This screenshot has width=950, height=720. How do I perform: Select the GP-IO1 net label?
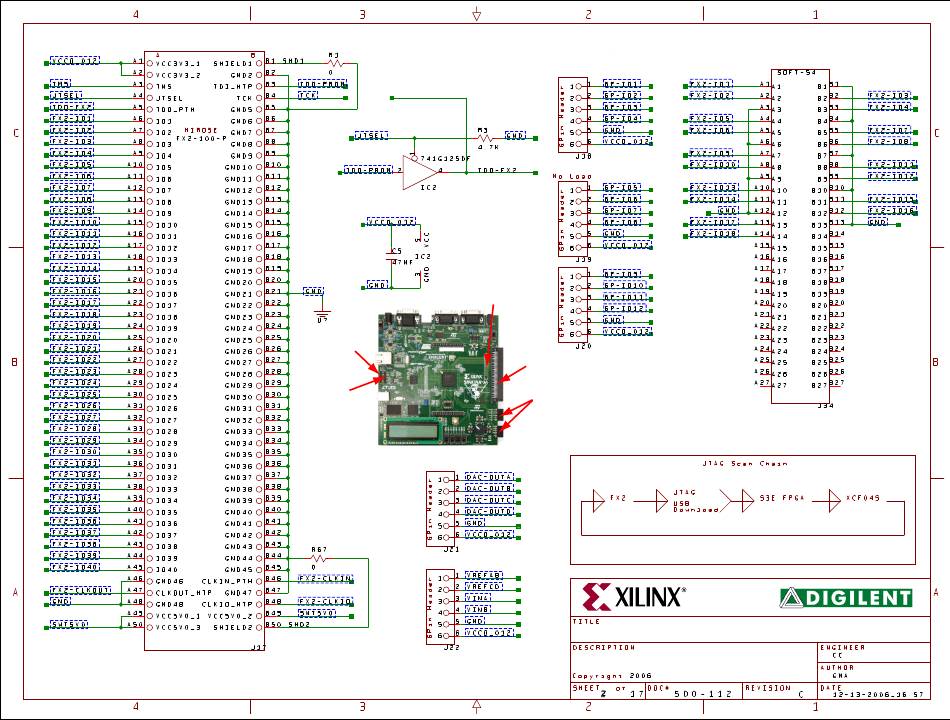pos(622,84)
